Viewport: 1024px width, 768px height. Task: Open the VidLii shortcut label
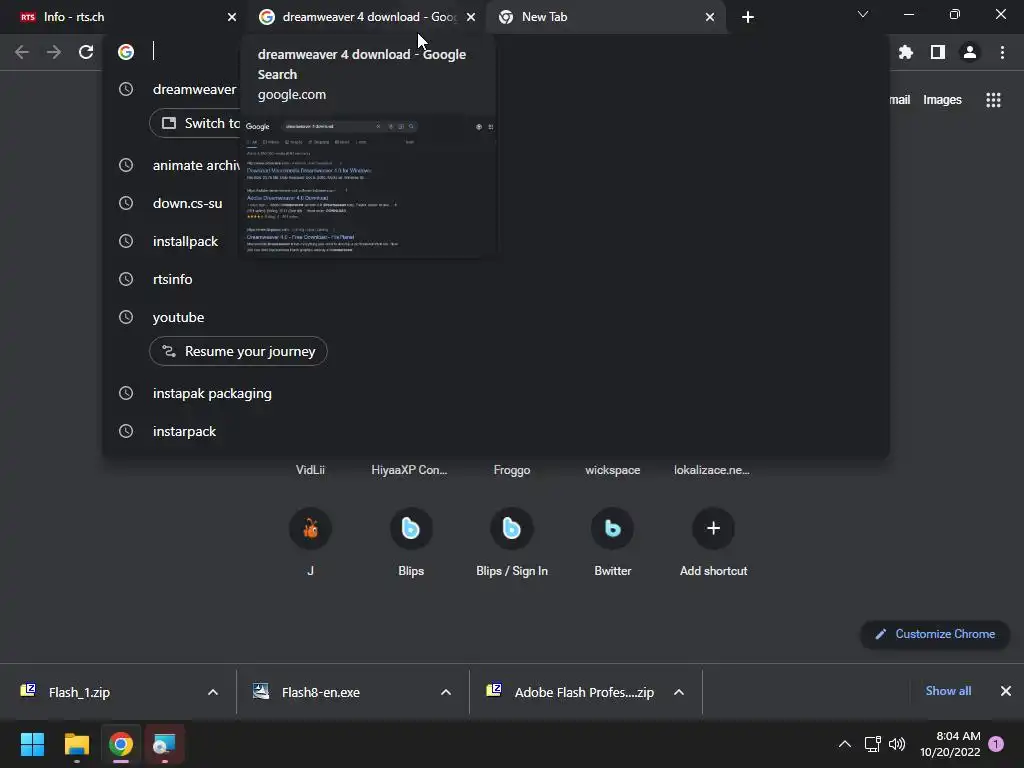[x=310, y=470]
